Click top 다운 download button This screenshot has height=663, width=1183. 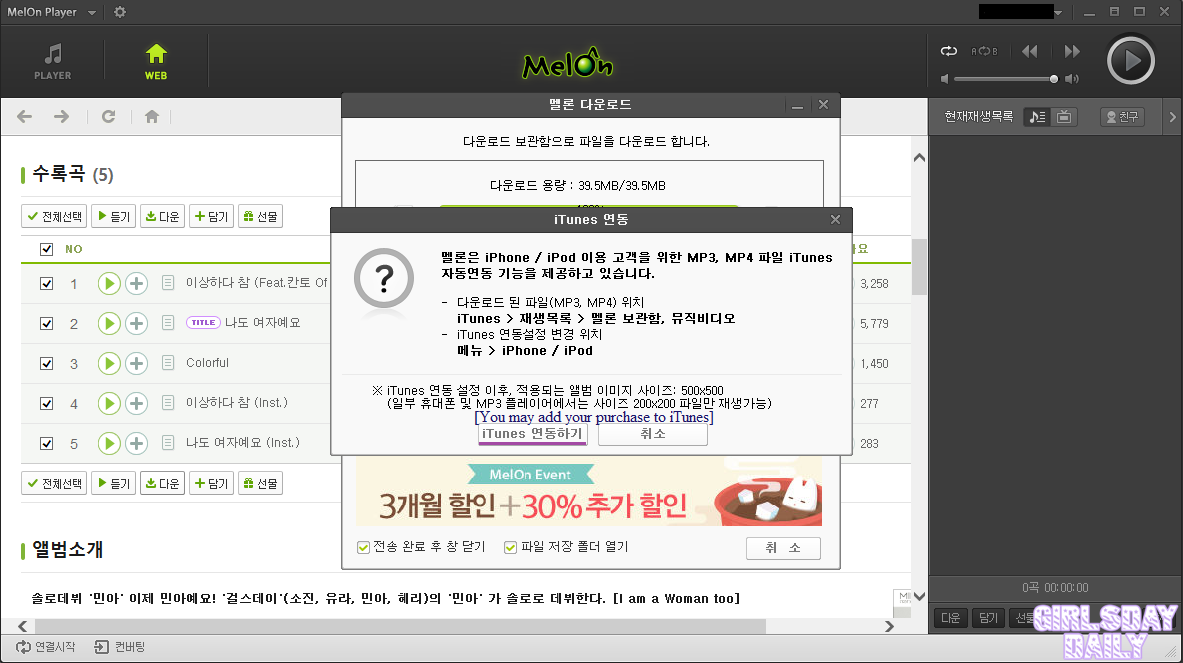(x=162, y=216)
